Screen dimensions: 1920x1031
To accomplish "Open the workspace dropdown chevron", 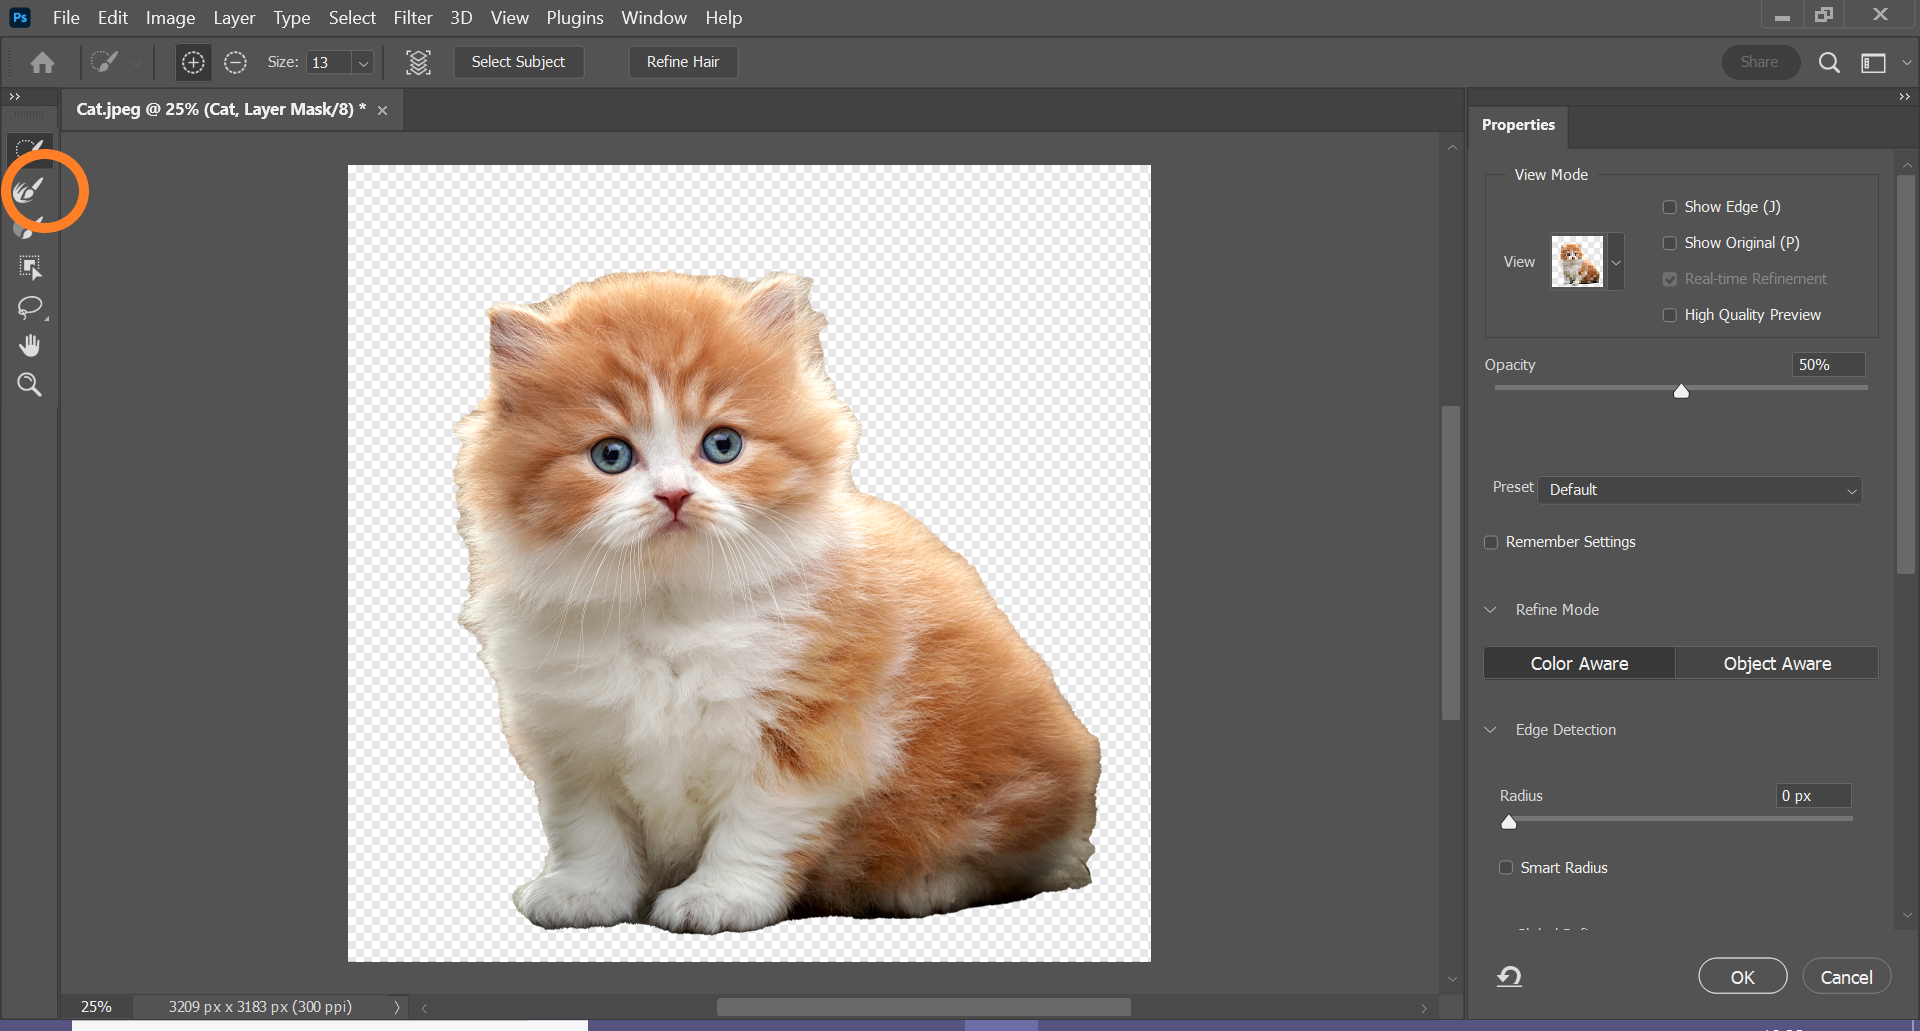I will (x=1906, y=62).
